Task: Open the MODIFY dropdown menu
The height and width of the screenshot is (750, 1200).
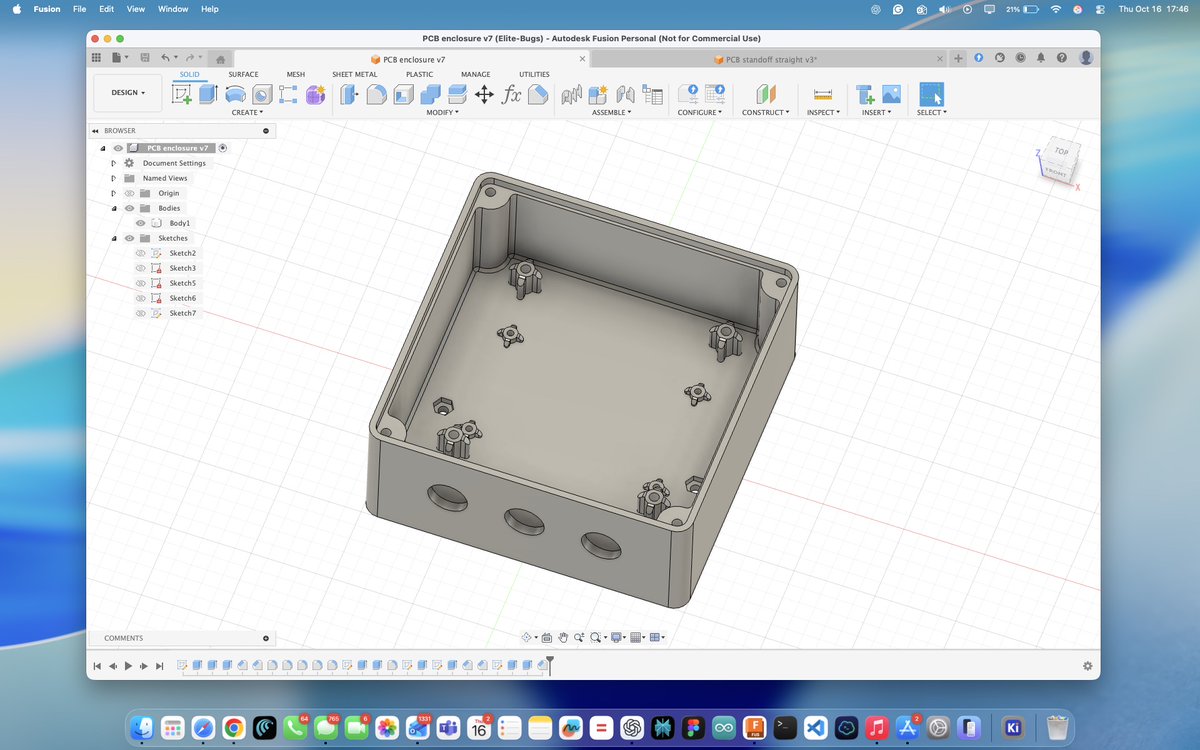Action: (x=443, y=112)
